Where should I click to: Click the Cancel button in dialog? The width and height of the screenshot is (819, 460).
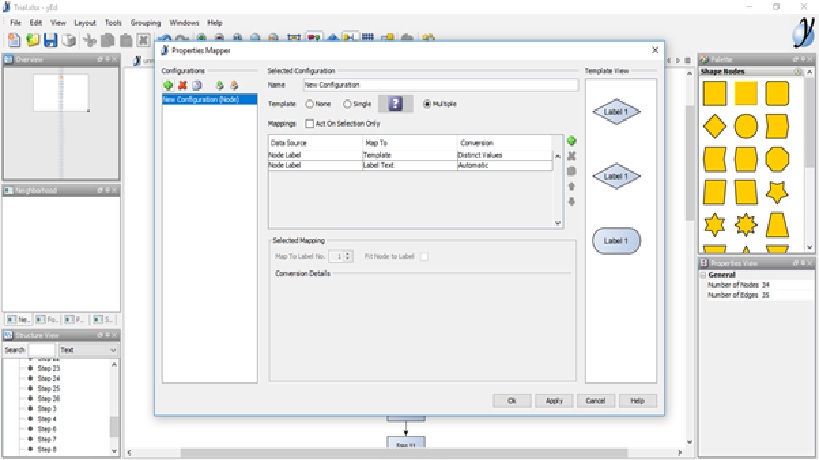click(x=595, y=400)
